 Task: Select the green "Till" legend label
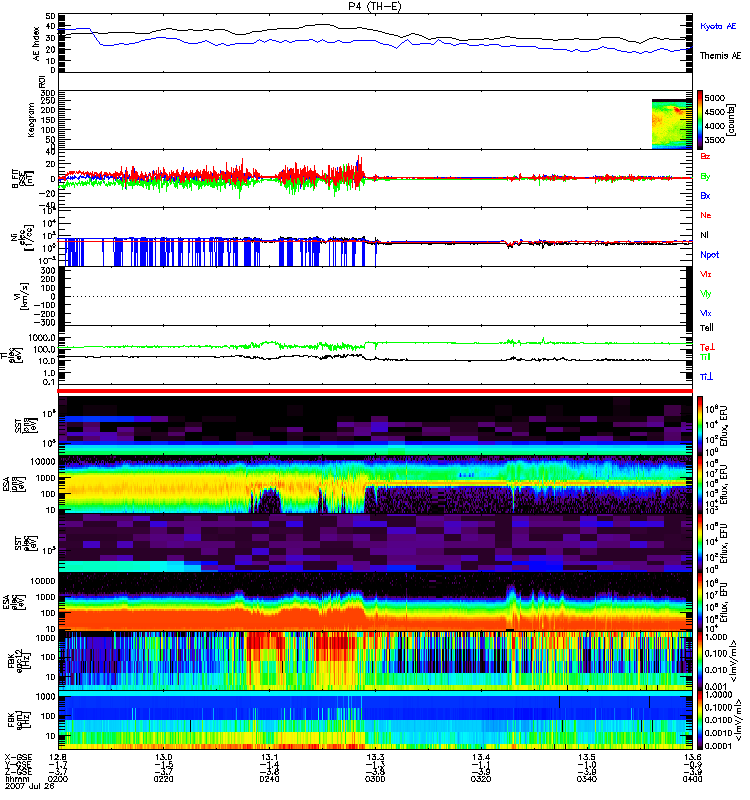click(705, 357)
